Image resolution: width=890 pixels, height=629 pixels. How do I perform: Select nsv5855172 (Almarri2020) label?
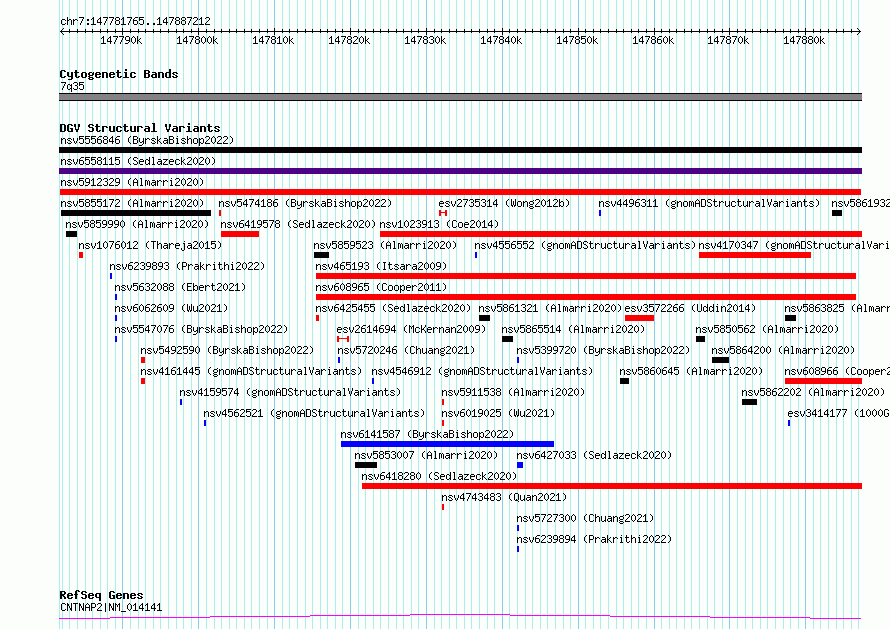tap(132, 203)
